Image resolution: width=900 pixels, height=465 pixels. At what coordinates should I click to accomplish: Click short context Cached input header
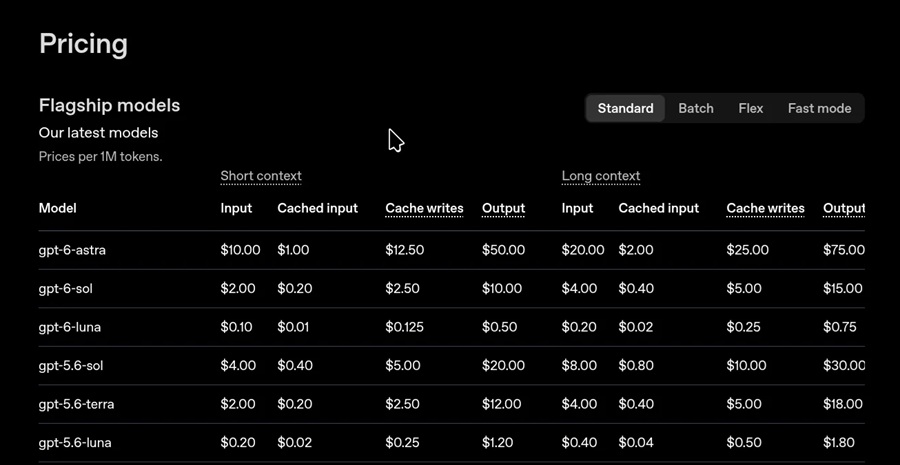point(317,208)
